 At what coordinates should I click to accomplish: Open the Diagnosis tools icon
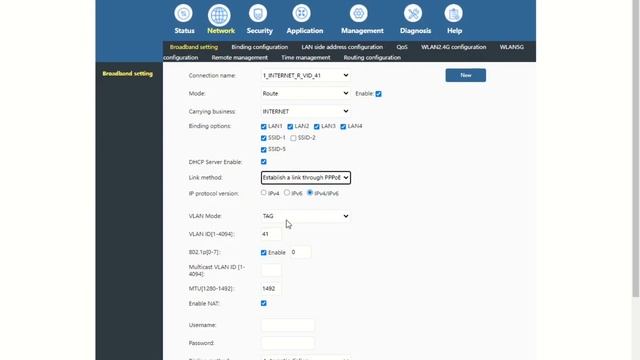coord(413,14)
